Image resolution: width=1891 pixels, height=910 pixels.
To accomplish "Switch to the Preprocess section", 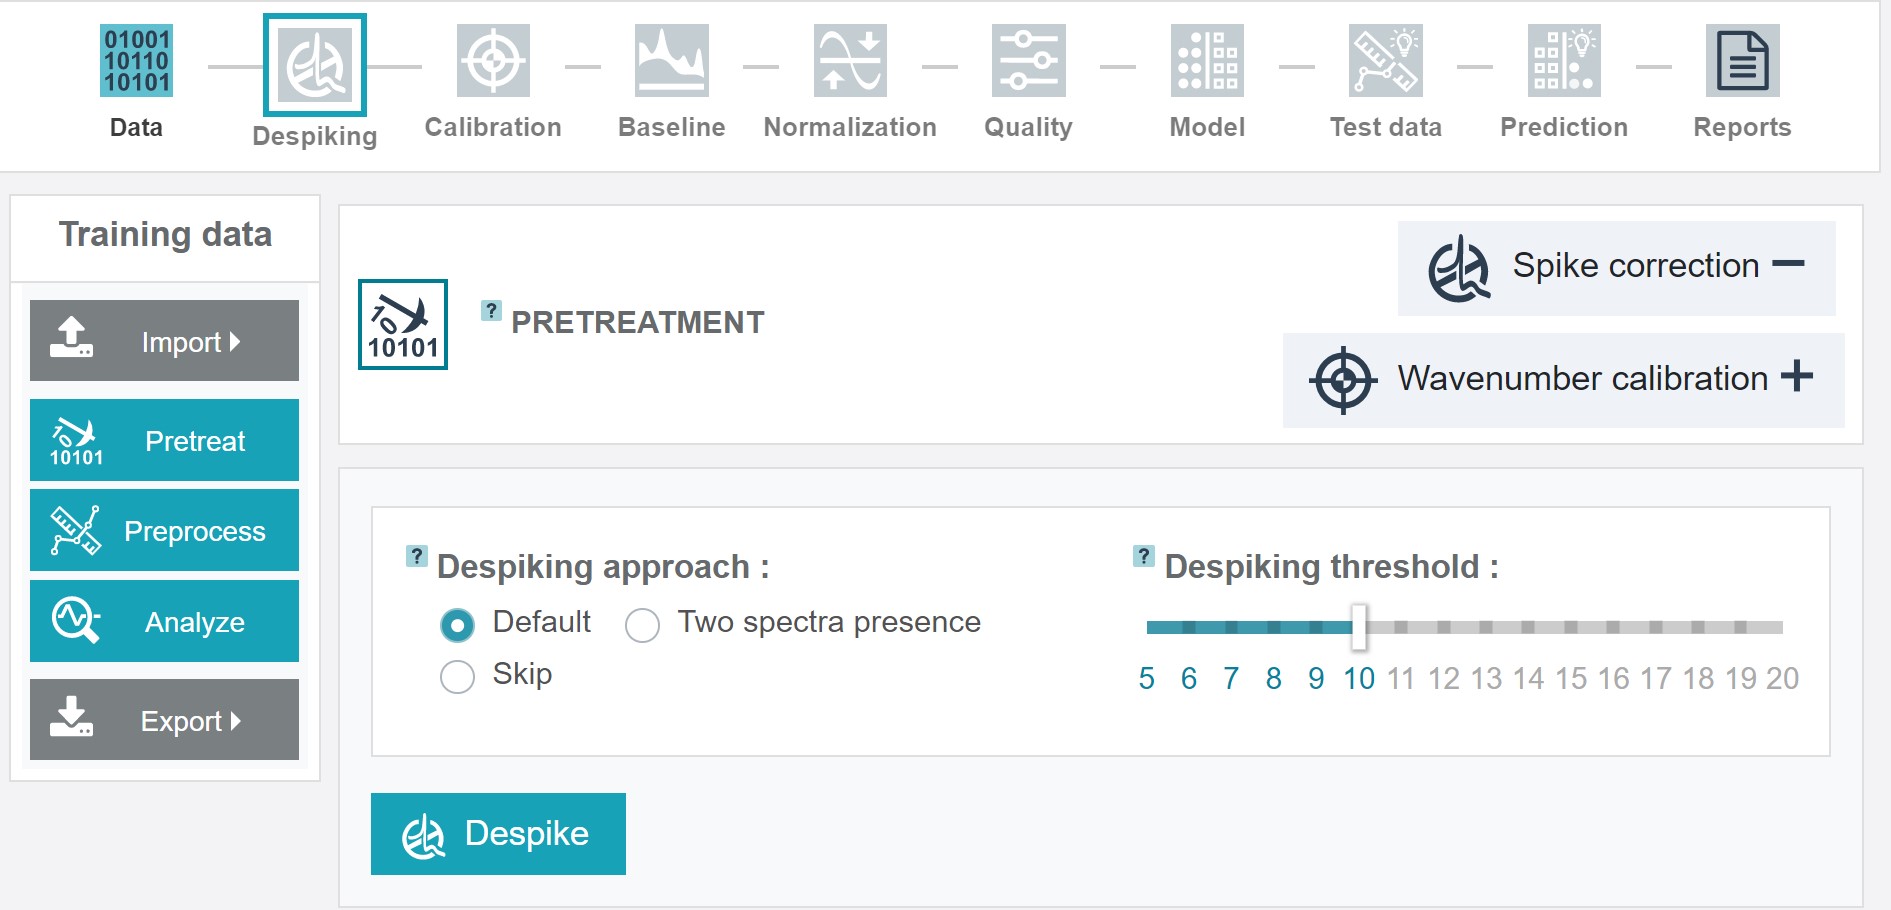I will [x=164, y=530].
